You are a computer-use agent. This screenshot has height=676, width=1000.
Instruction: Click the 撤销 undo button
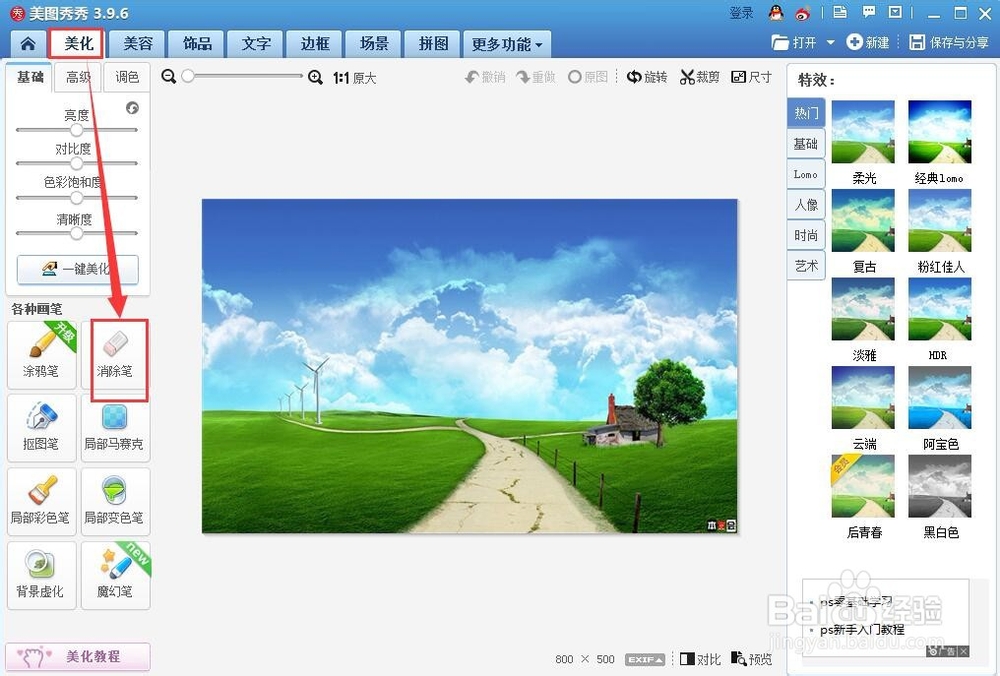pyautogui.click(x=485, y=77)
